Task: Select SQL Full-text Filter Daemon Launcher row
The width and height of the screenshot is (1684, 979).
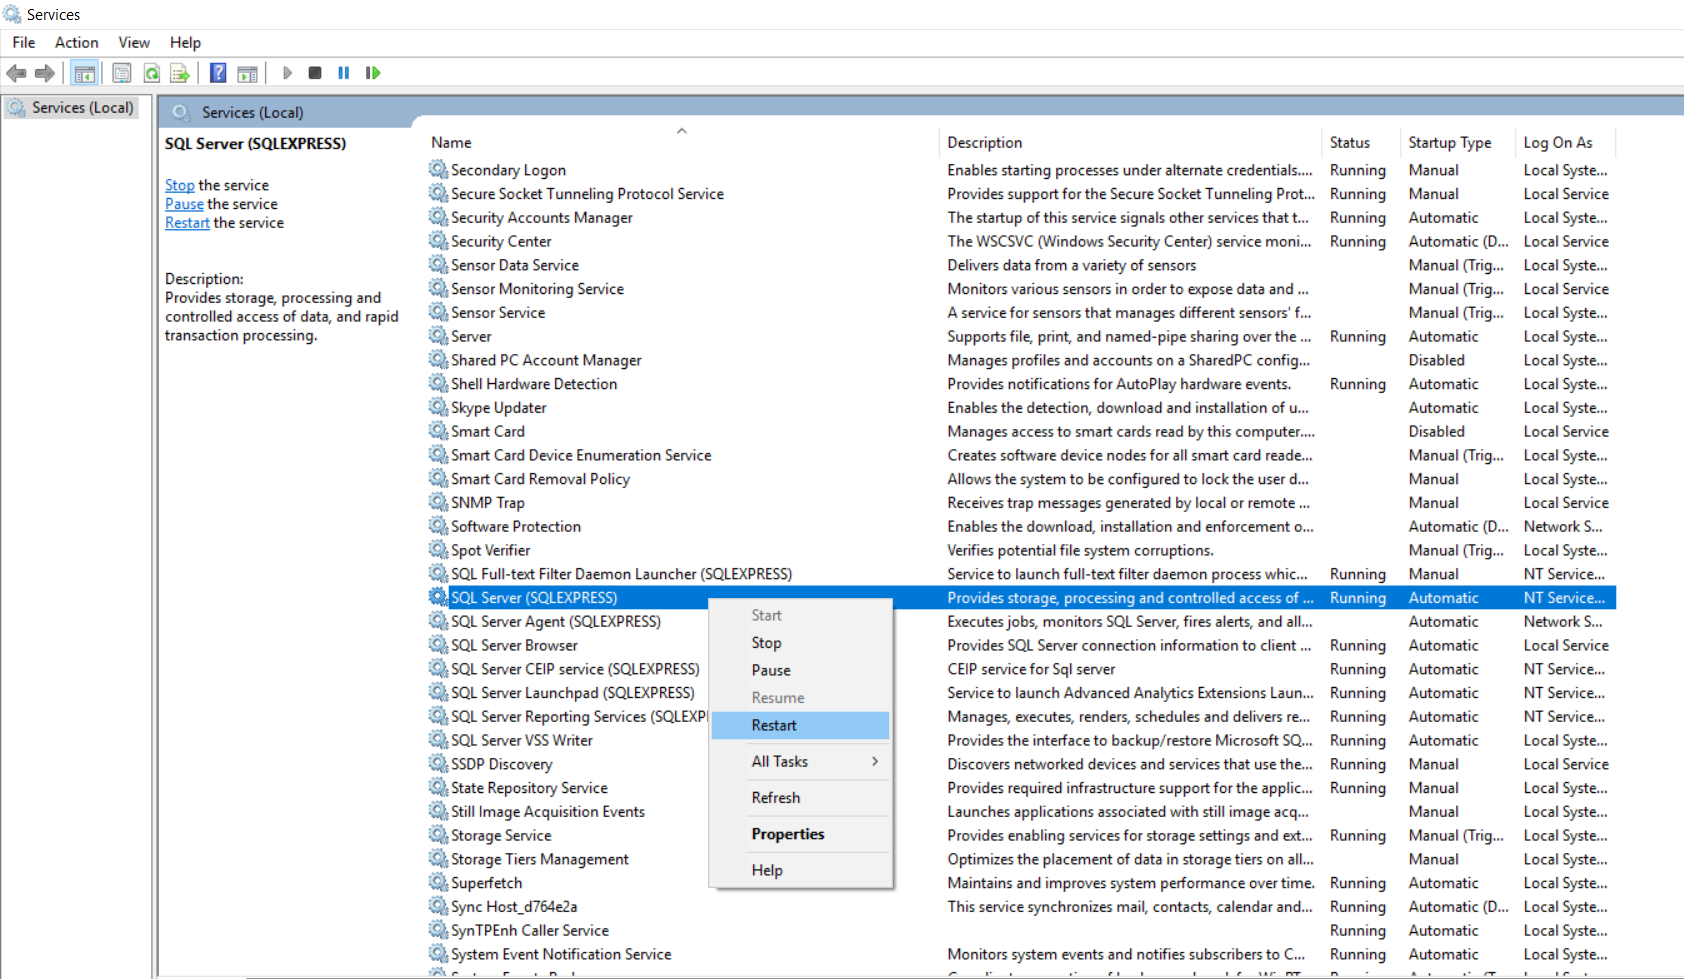Action: click(x=1021, y=574)
